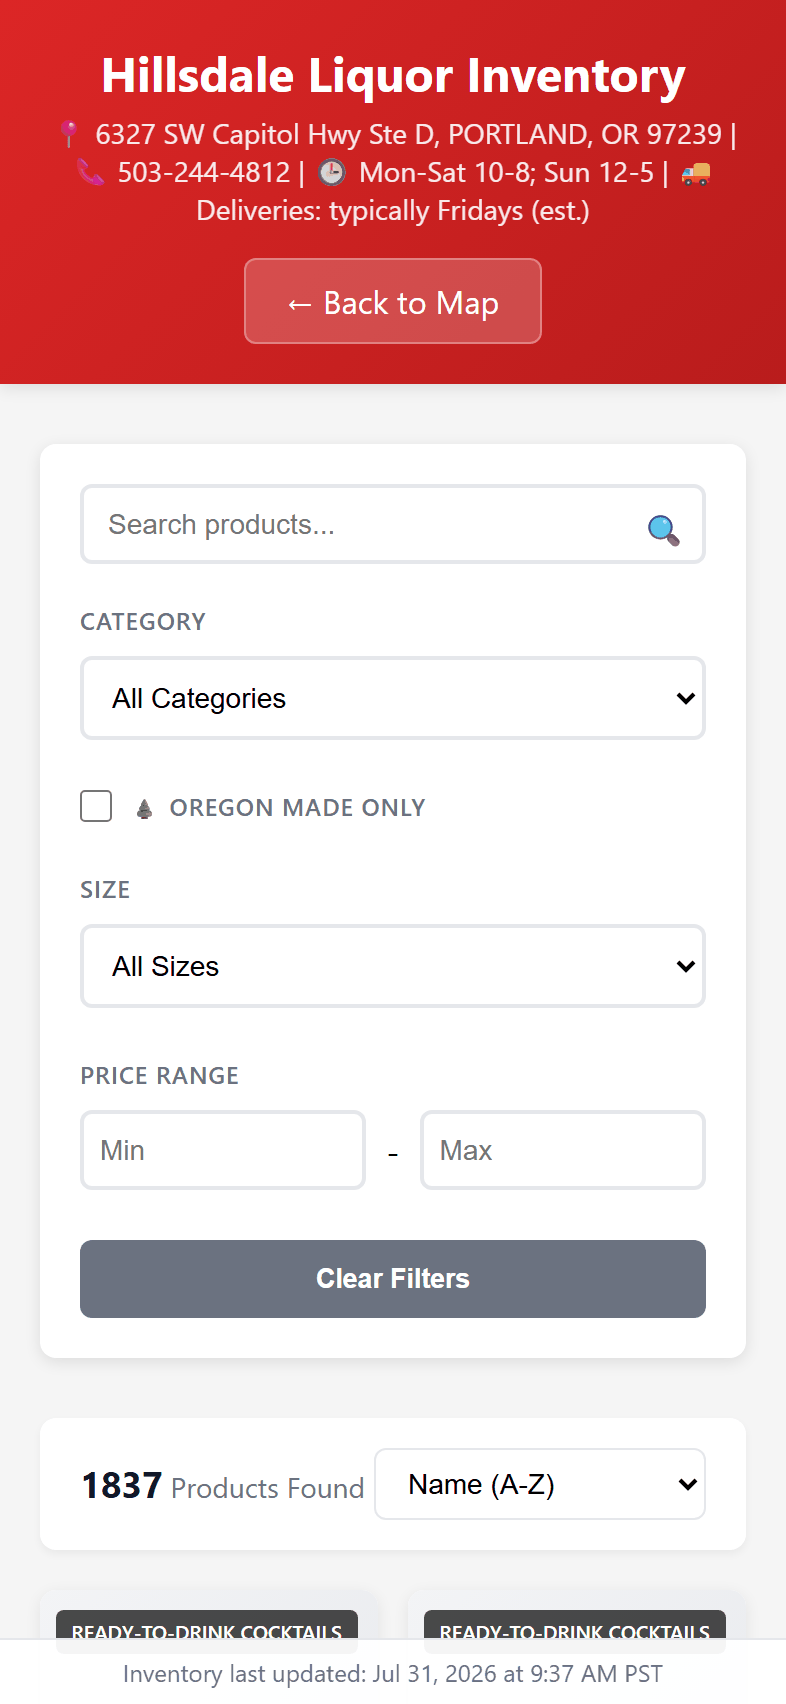This screenshot has height=1704, width=786.
Task: Enable the Oregon Made Only checkbox
Action: (96, 806)
